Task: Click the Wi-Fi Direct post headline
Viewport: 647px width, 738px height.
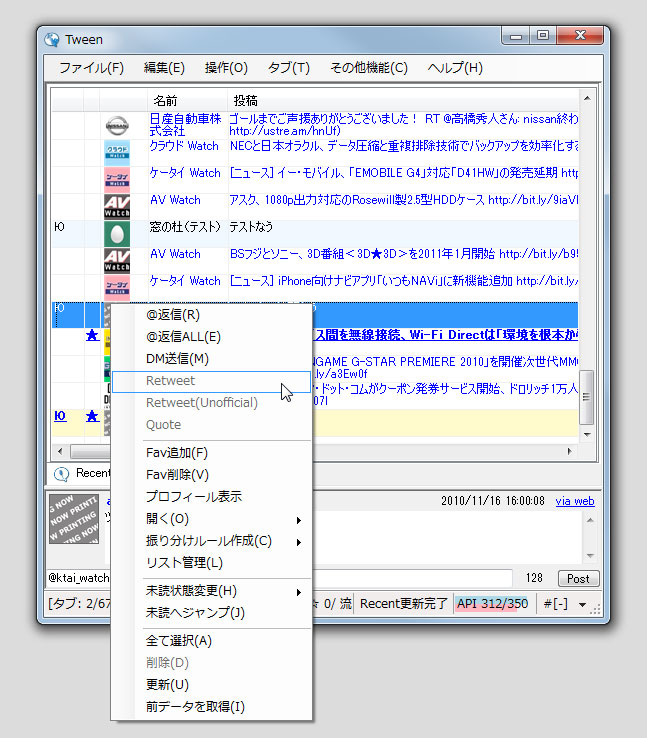Action: pyautogui.click(x=445, y=335)
